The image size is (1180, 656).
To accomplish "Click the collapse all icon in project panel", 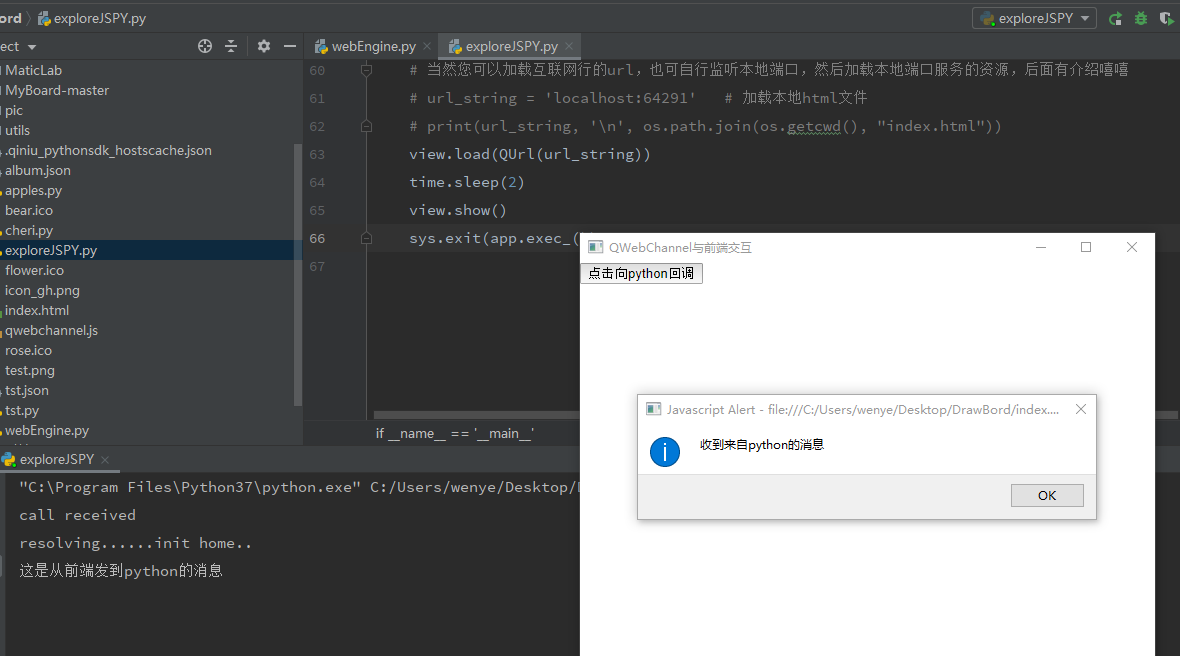I will tap(231, 46).
